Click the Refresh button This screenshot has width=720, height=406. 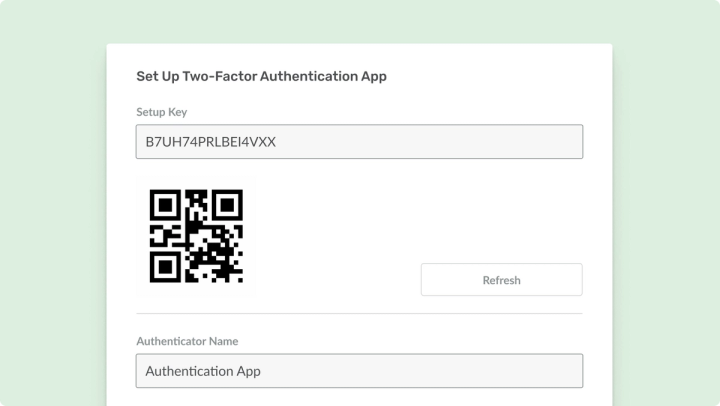pos(501,280)
